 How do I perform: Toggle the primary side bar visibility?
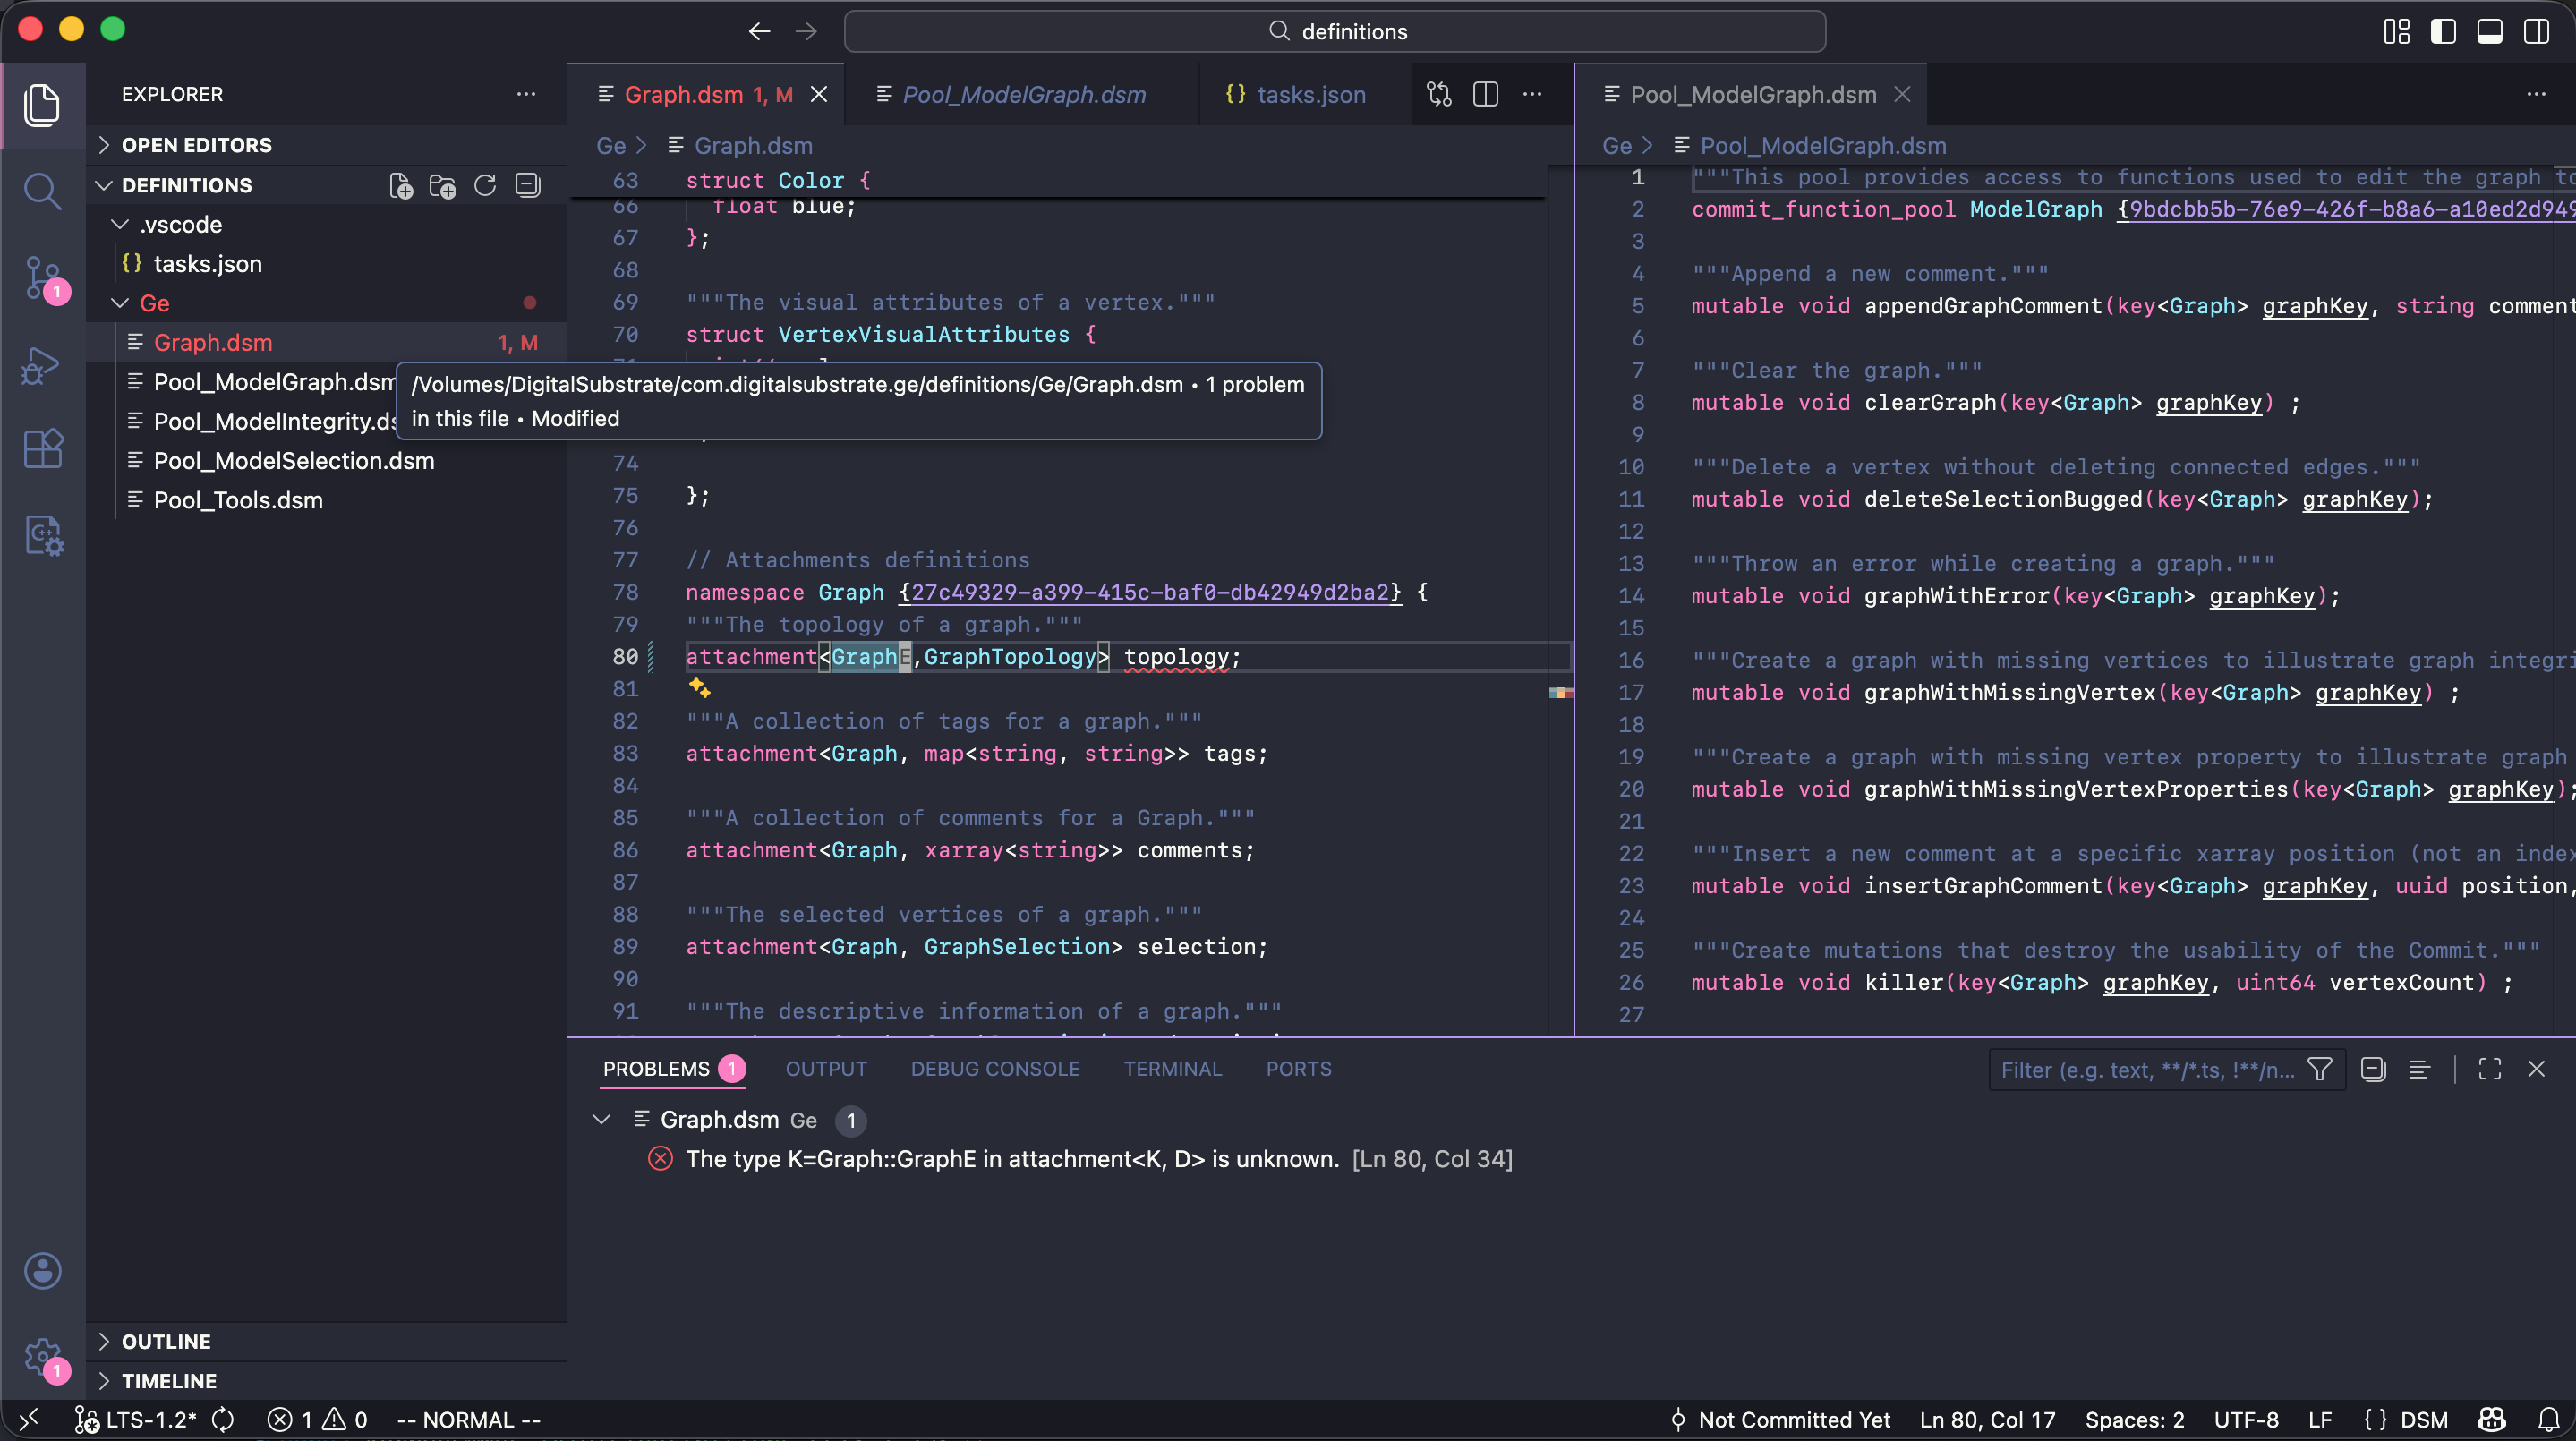(2443, 31)
